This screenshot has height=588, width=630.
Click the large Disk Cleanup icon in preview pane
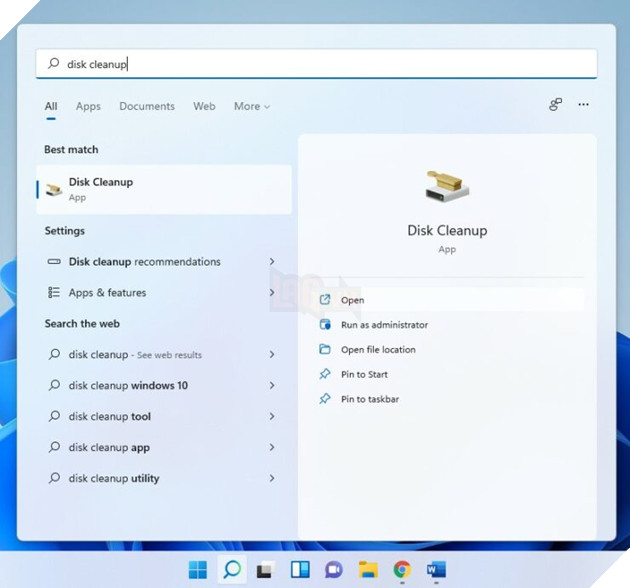tap(447, 186)
